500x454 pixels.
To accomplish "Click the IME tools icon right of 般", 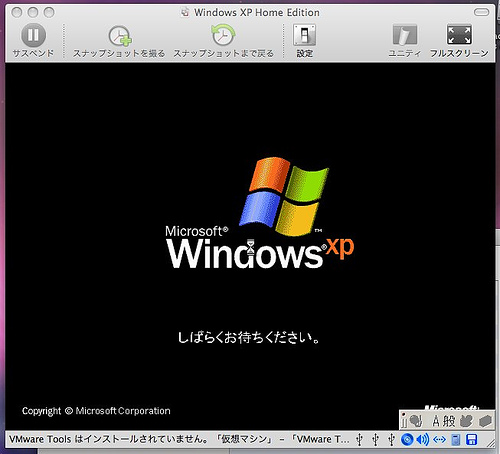I will [x=466, y=421].
